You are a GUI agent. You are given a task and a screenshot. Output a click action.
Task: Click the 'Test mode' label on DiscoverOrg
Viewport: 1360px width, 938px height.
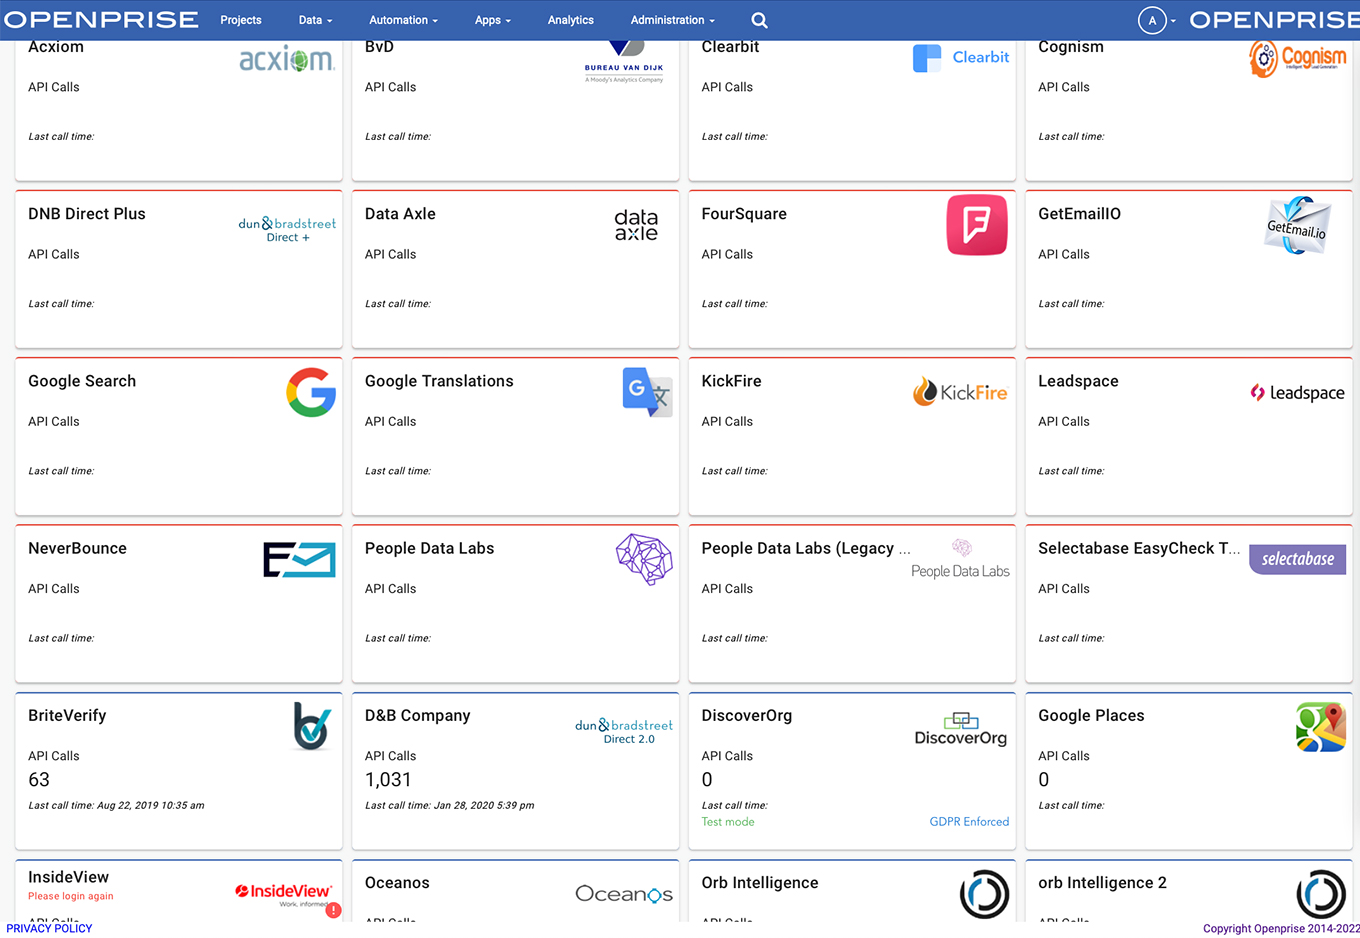(728, 822)
